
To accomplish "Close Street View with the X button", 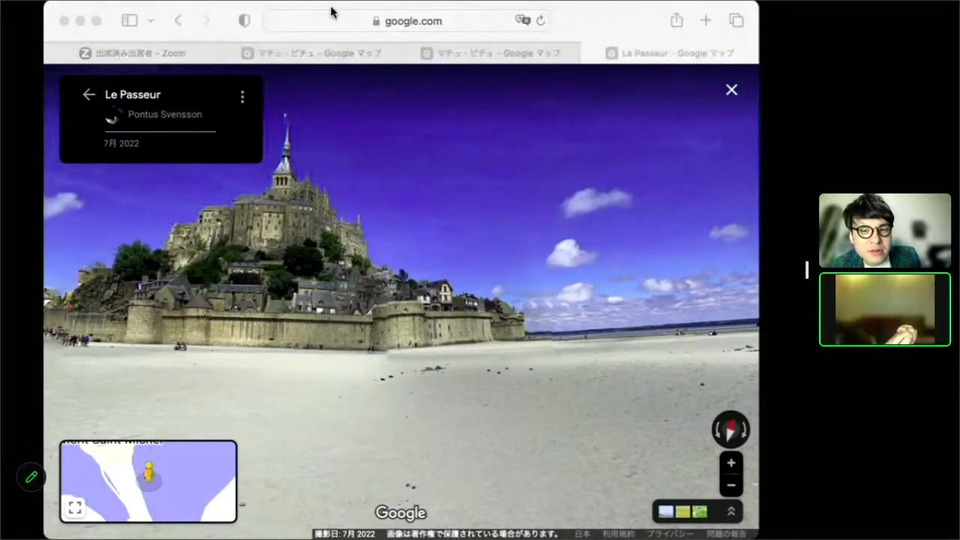I will [732, 90].
